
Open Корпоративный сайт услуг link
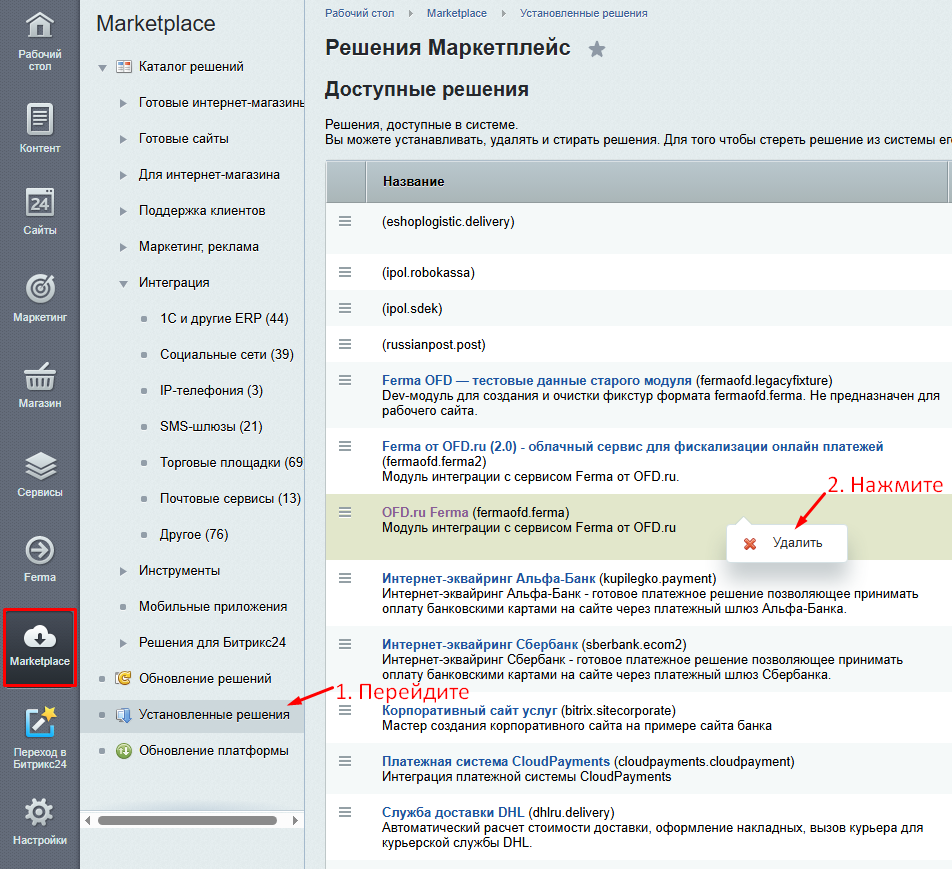click(x=469, y=710)
